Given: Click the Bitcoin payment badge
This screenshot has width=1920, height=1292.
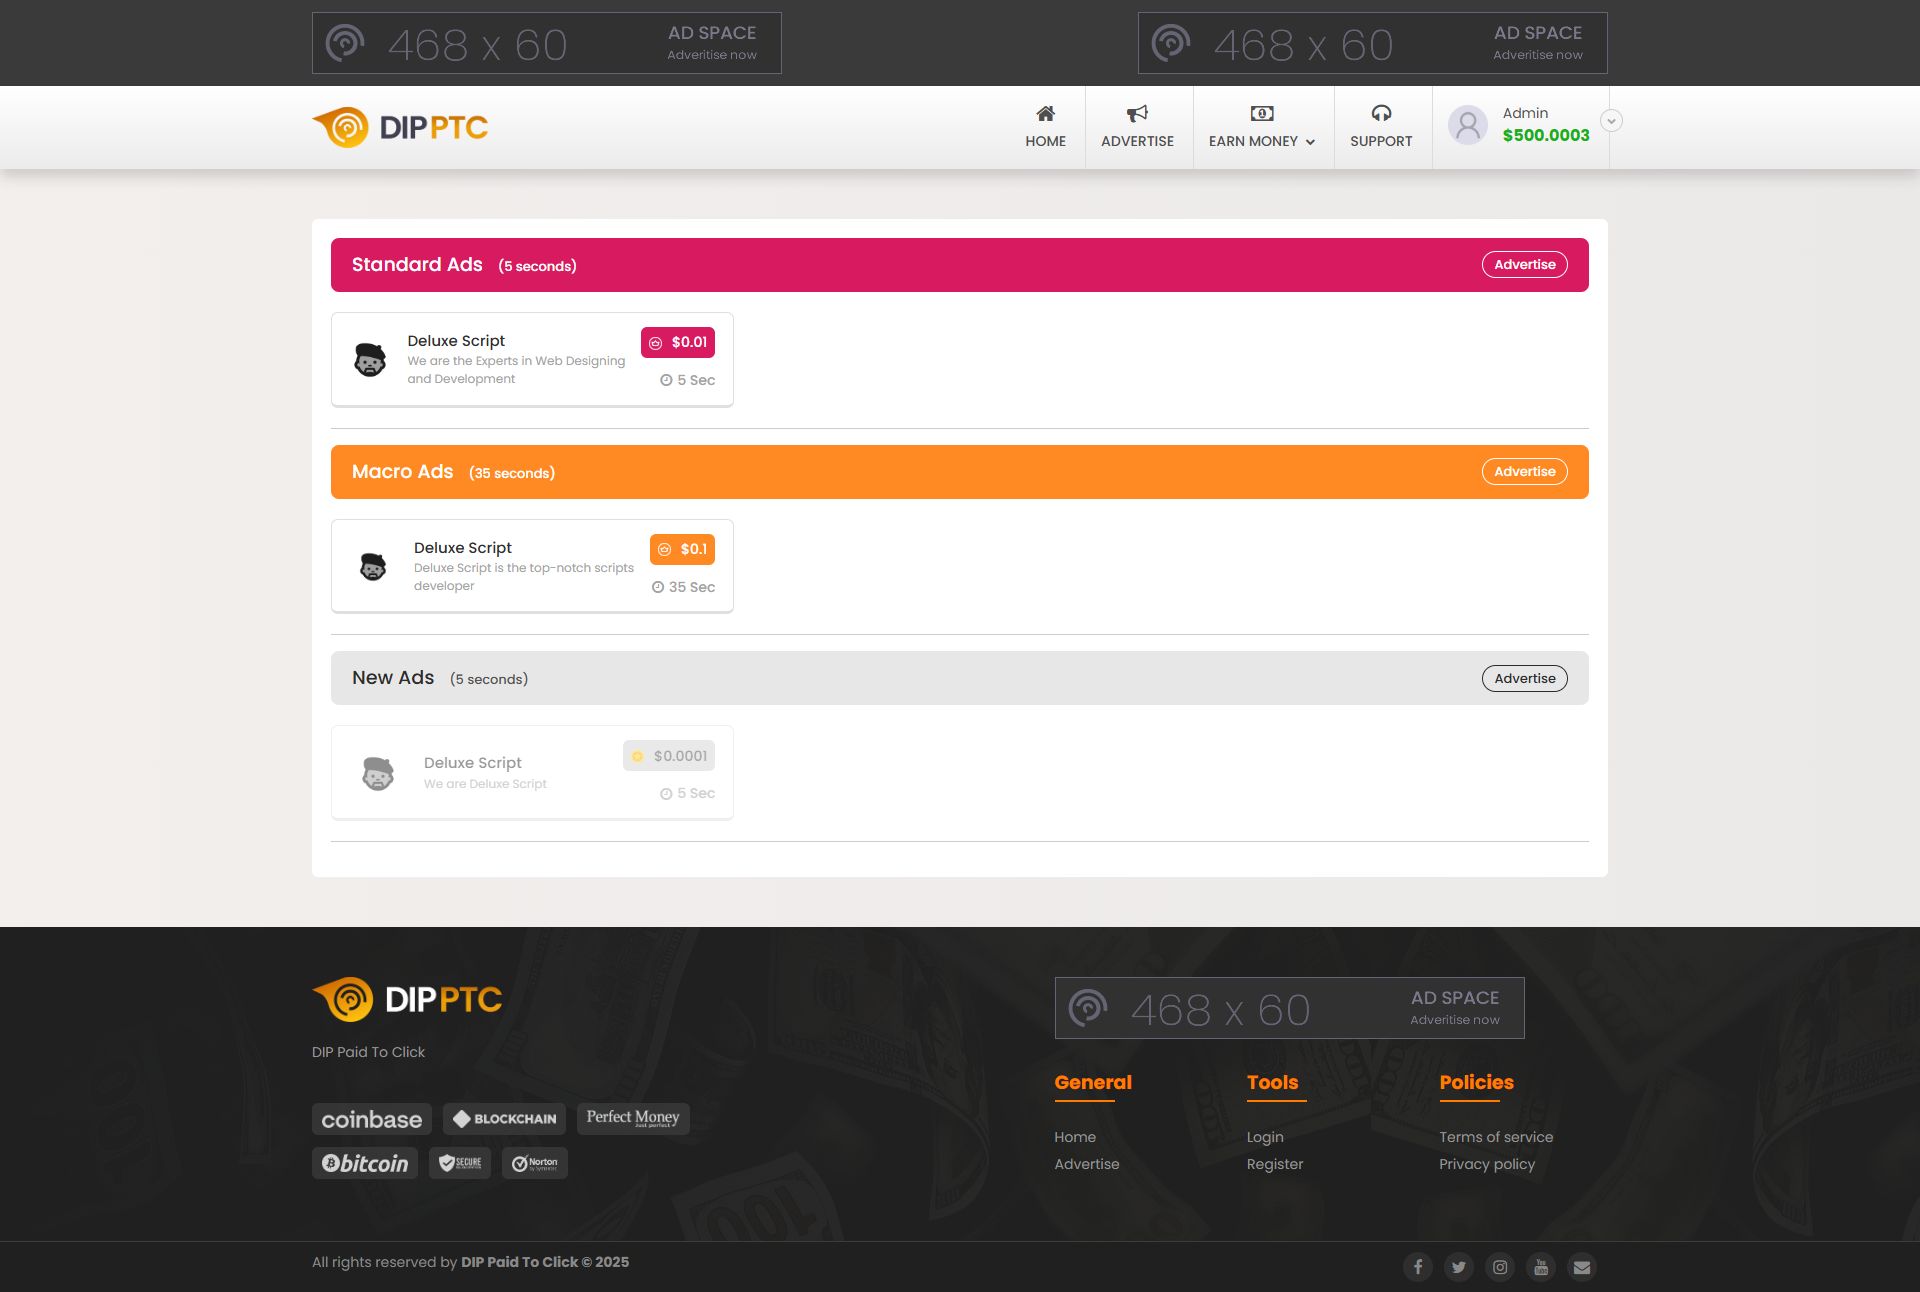Looking at the screenshot, I should pyautogui.click(x=364, y=1163).
